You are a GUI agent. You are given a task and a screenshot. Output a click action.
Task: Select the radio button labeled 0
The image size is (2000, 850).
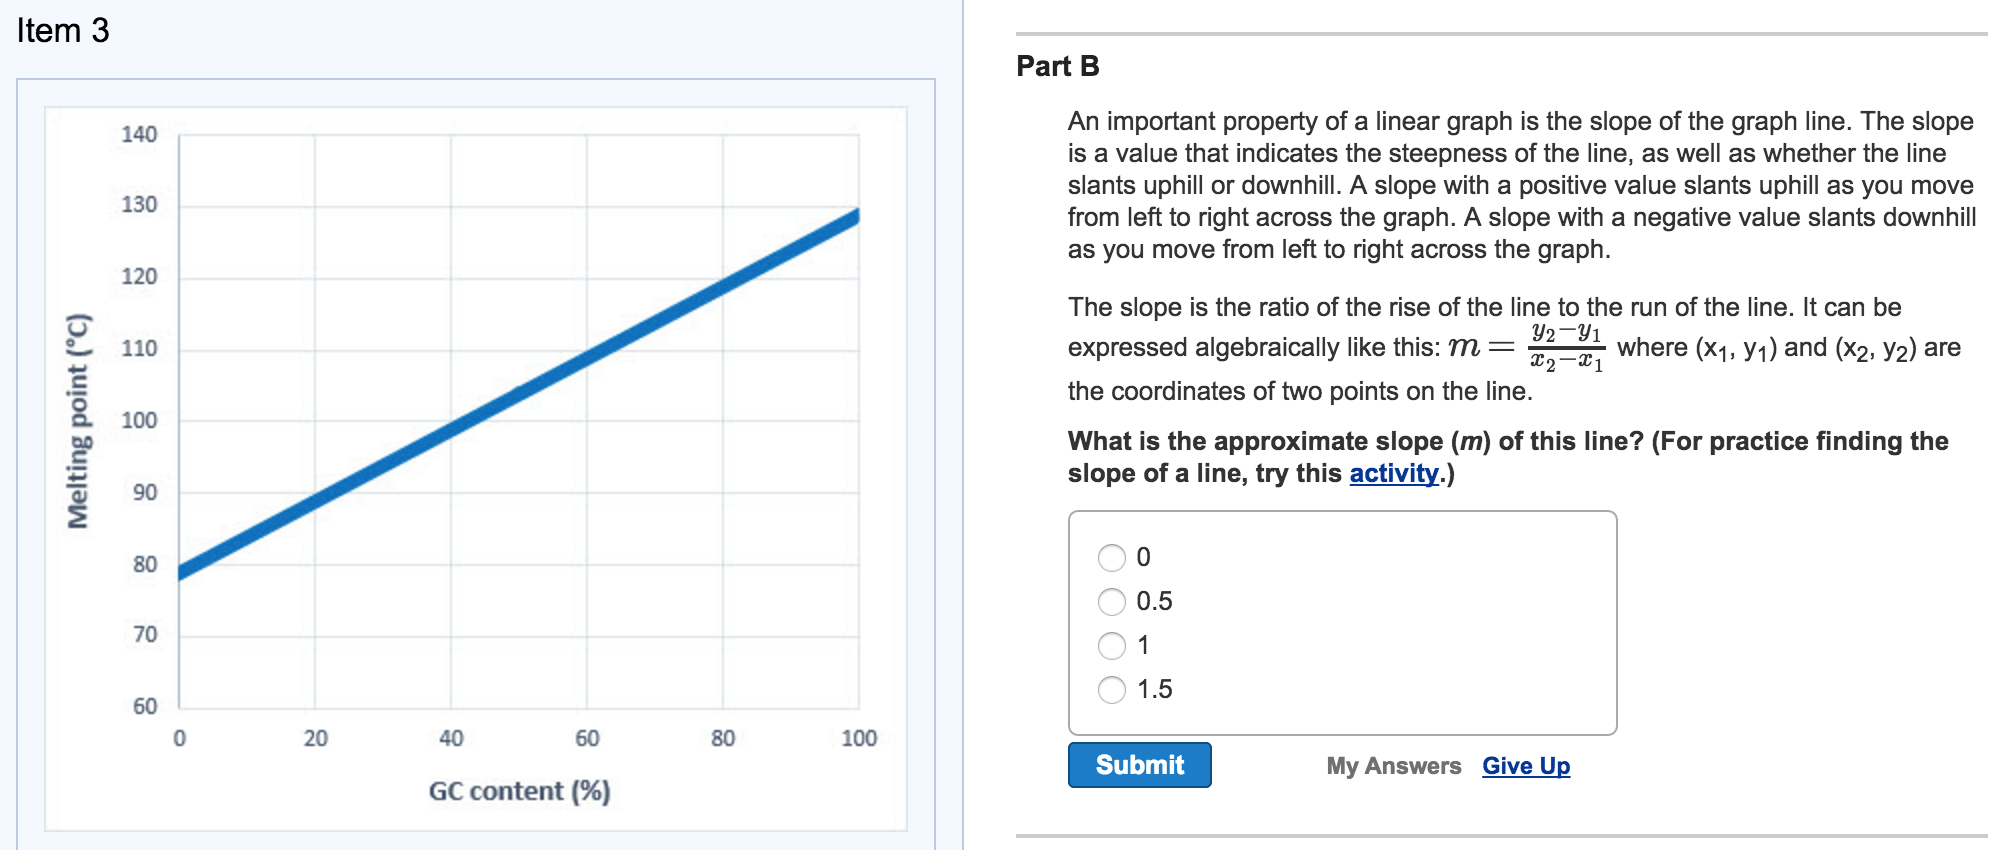click(x=1110, y=557)
